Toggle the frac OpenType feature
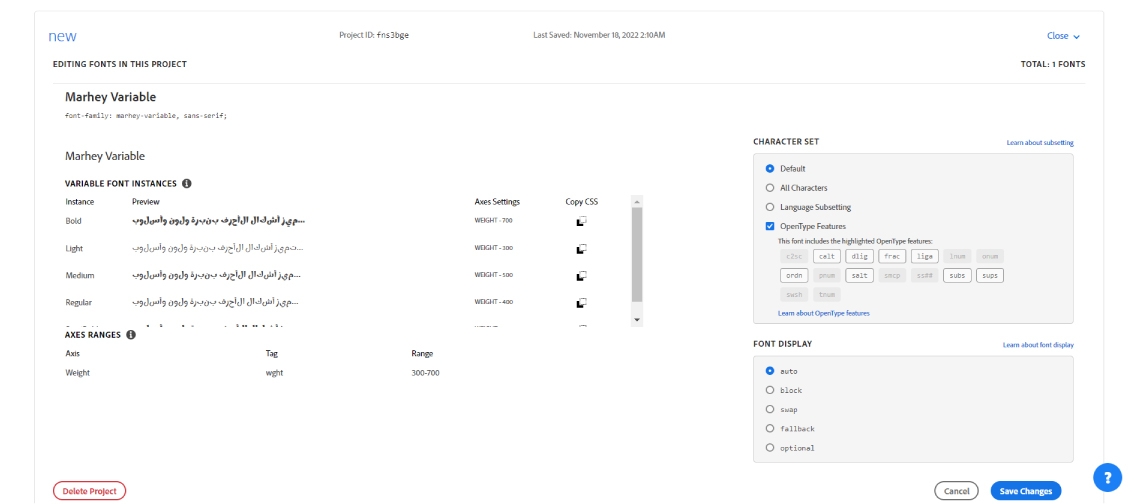This screenshot has height=504, width=1141. tap(892, 256)
